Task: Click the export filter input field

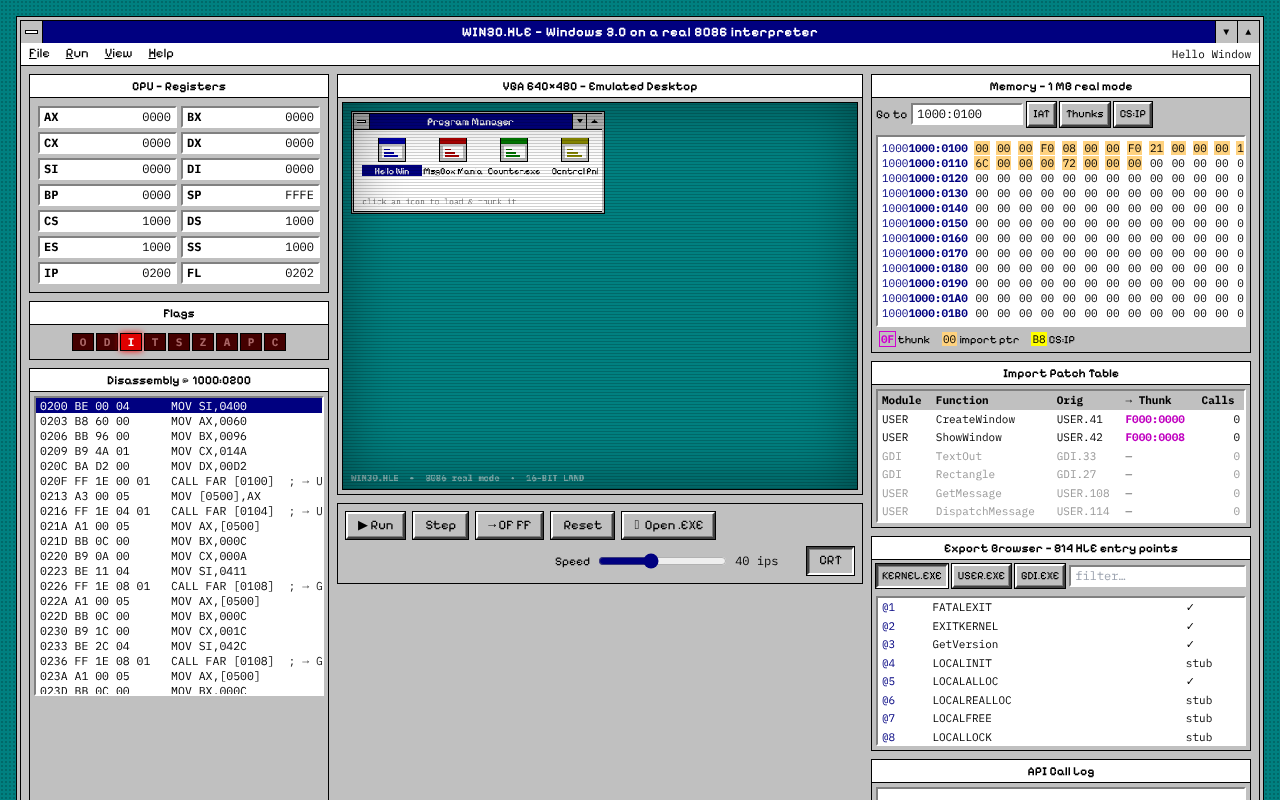Action: [1158, 576]
